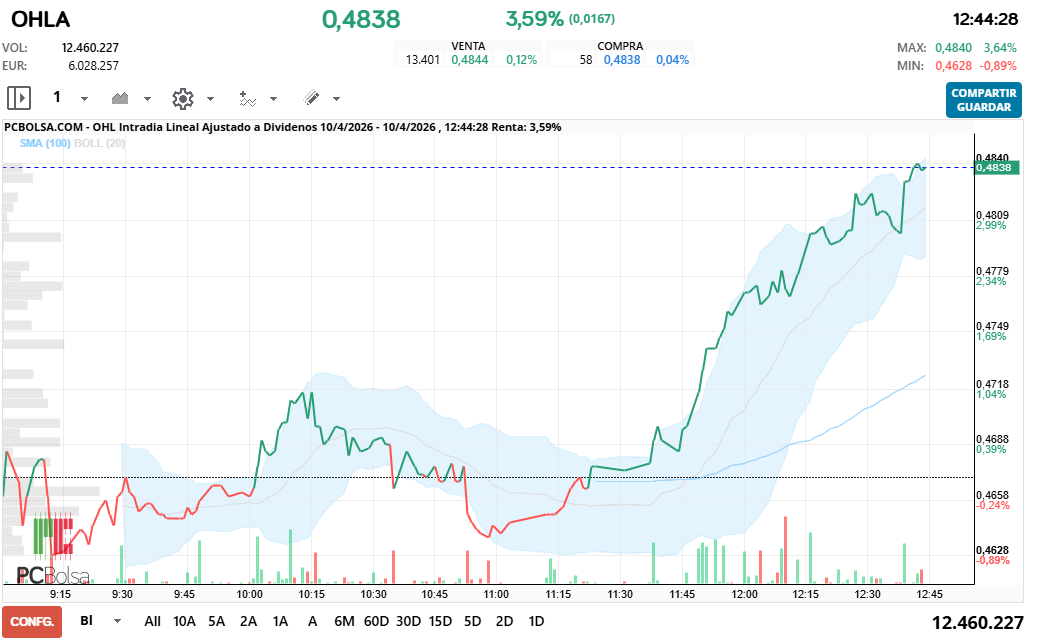Image resolution: width=1037 pixels, height=643 pixels.
Task: Click the COMPARTIR GUARDAR button
Action: [x=983, y=100]
